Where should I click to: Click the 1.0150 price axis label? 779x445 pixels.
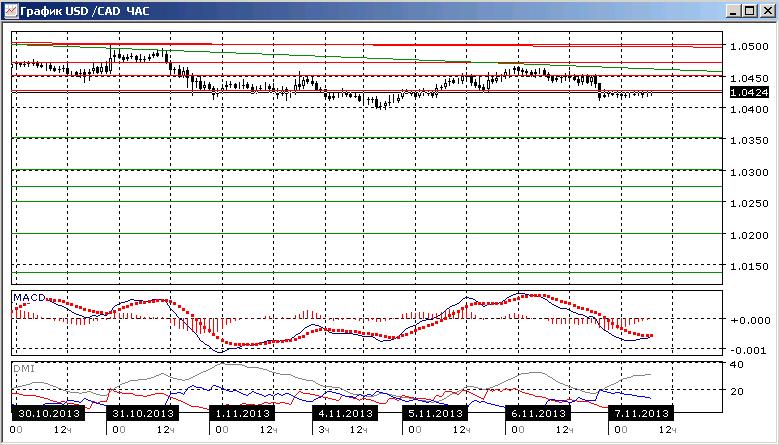[749, 266]
